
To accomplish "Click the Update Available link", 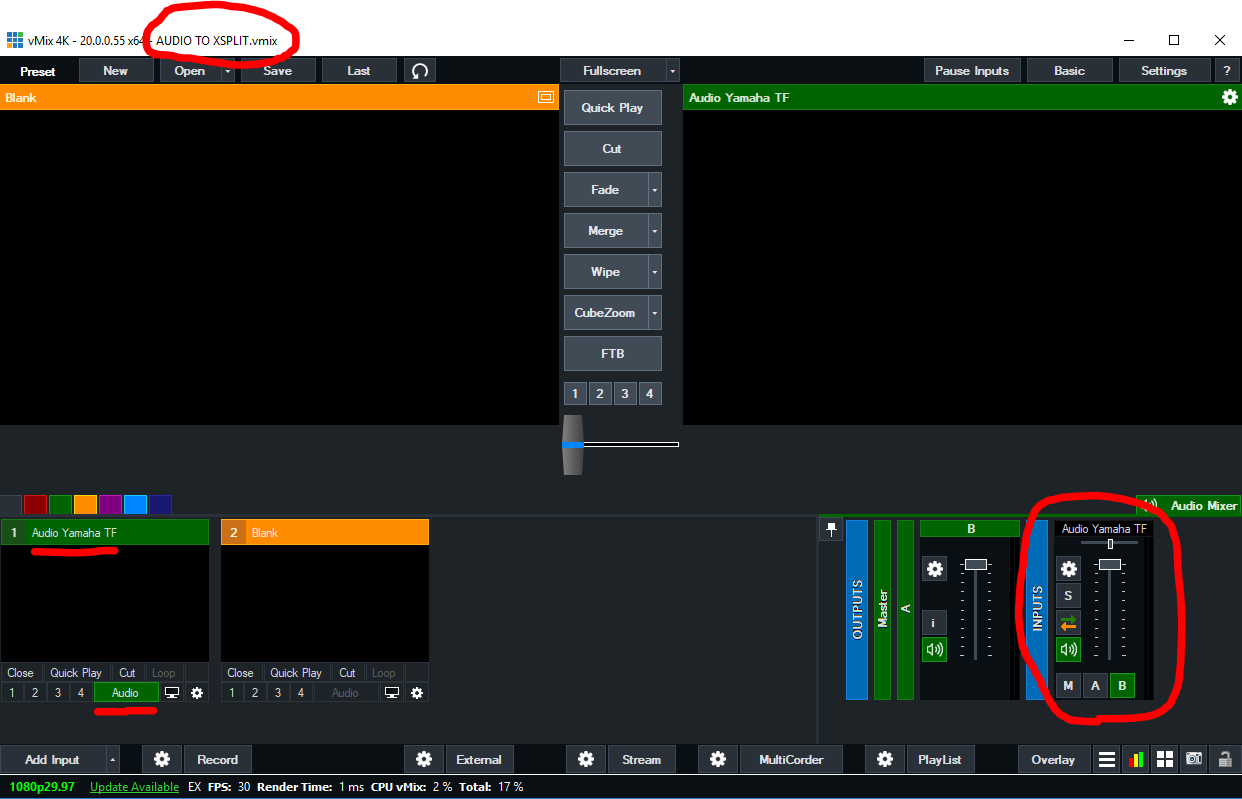I will pyautogui.click(x=135, y=787).
